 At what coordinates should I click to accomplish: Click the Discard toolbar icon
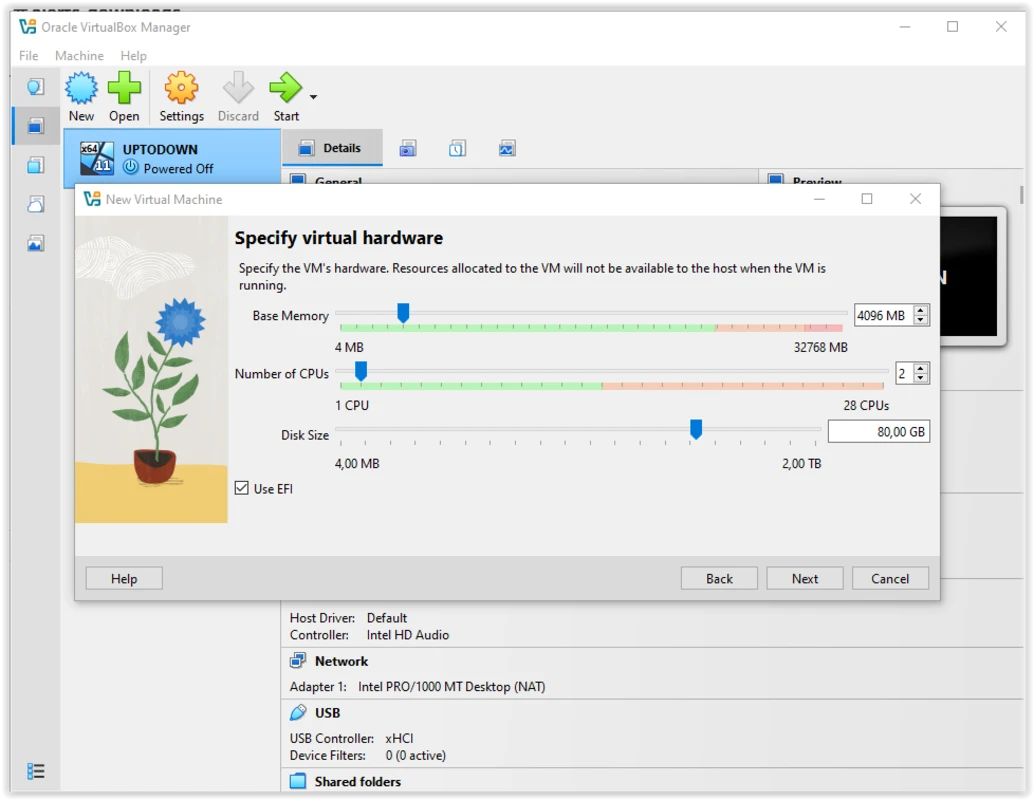coord(238,95)
